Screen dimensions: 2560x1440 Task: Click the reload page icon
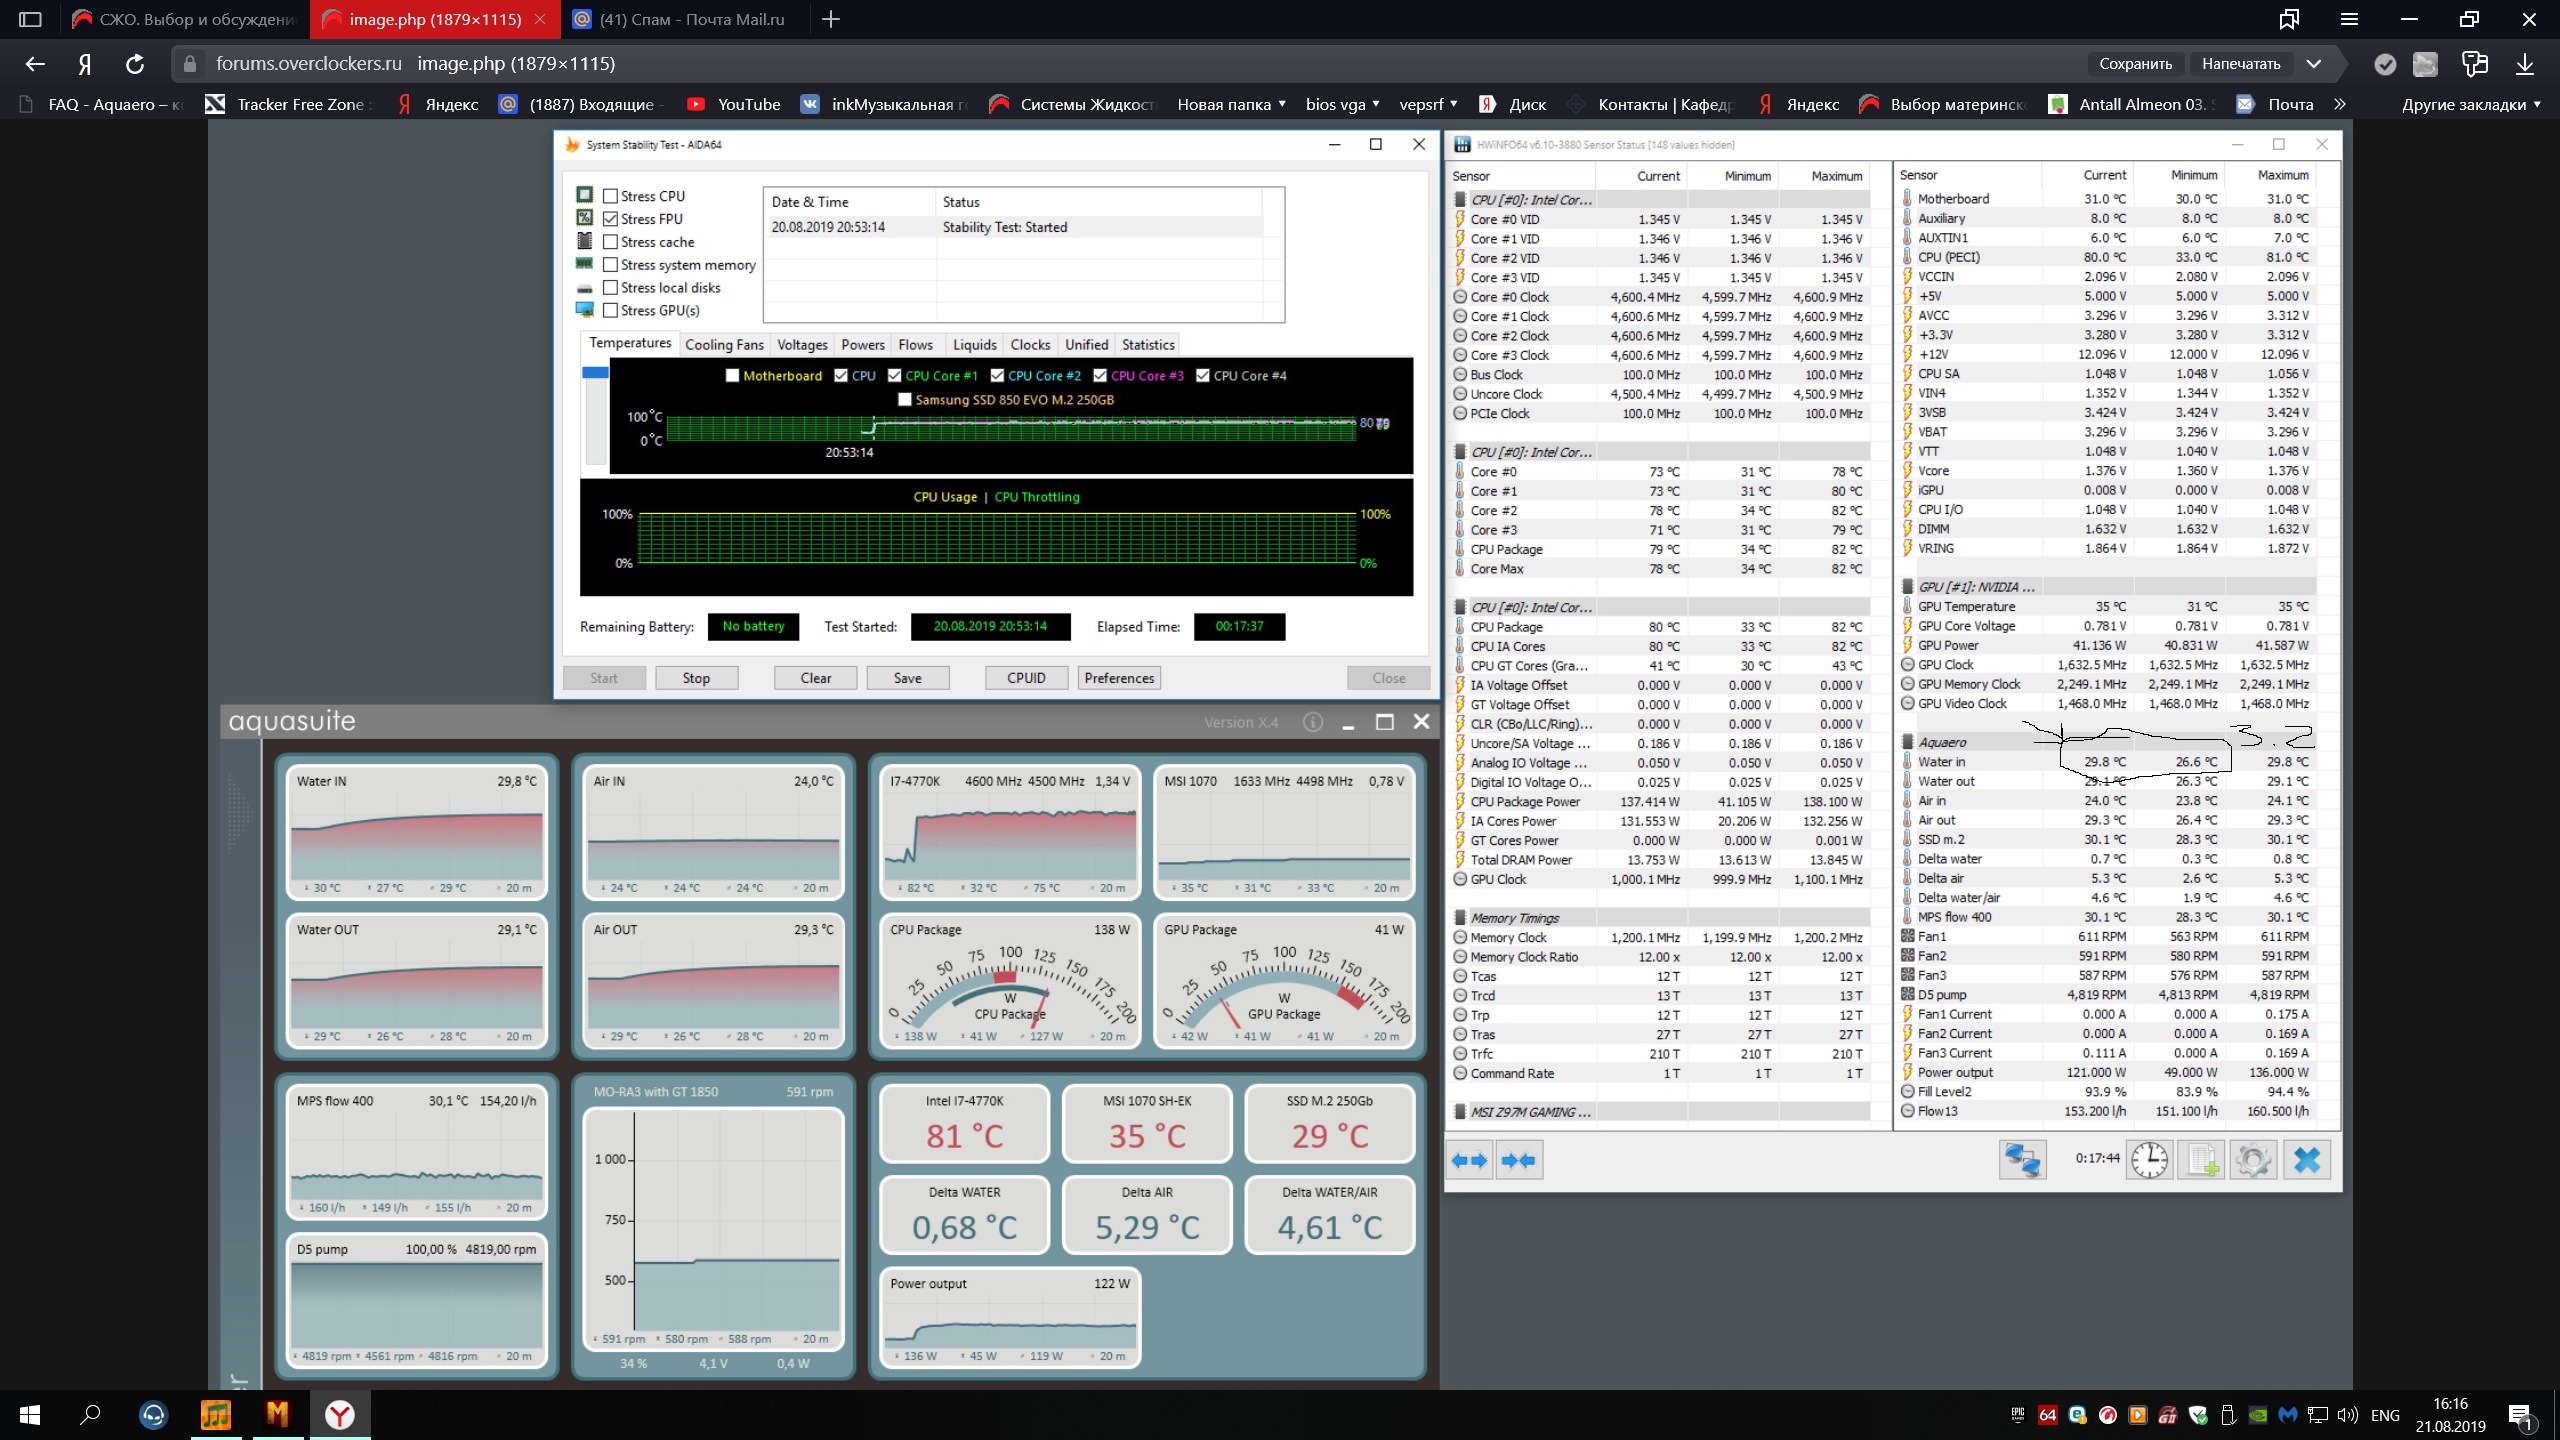135,64
